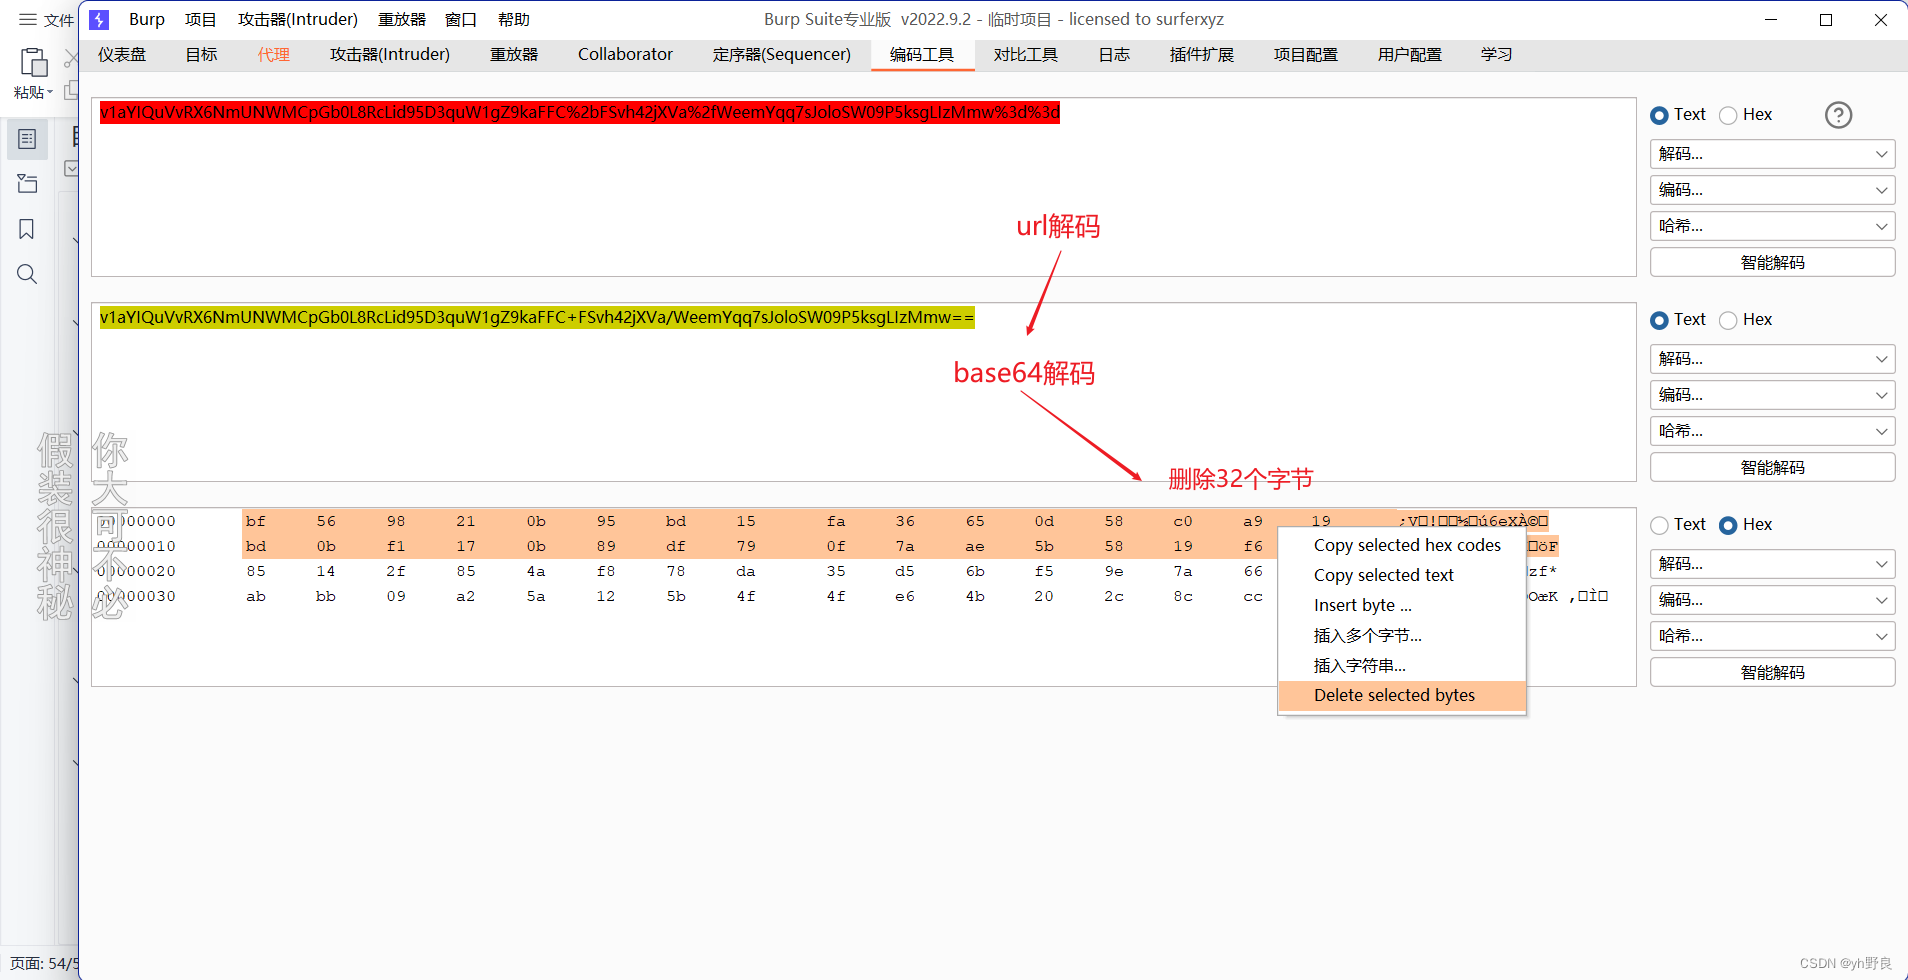Click hex byte 'da' in row 00000020

pos(746,572)
